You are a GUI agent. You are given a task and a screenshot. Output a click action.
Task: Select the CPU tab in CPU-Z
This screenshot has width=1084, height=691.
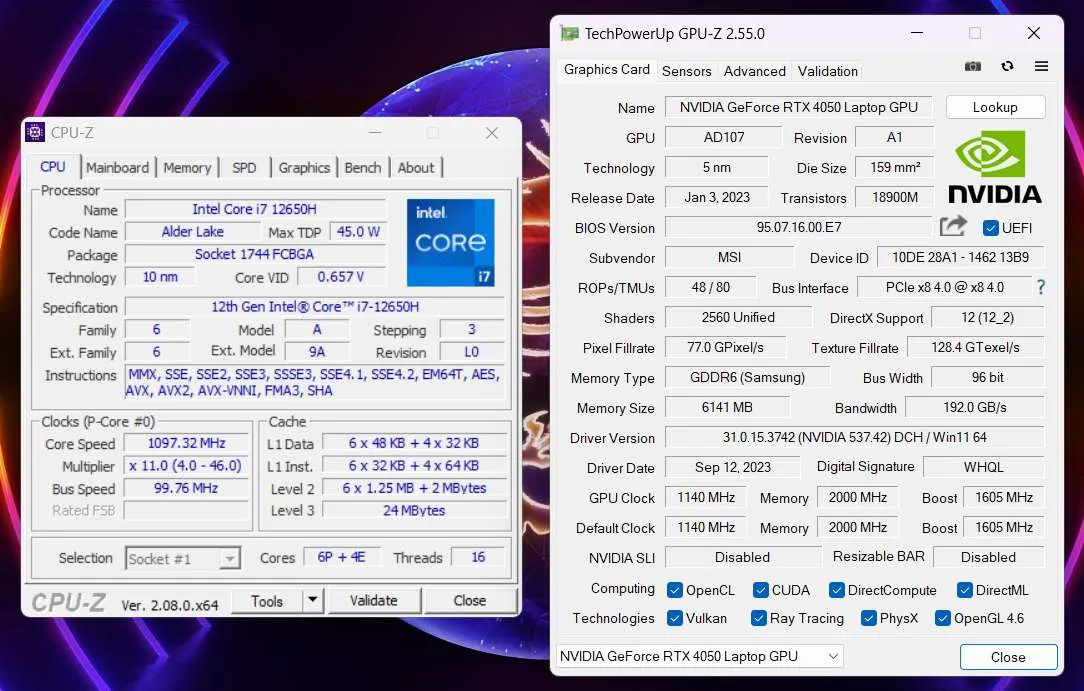click(53, 167)
